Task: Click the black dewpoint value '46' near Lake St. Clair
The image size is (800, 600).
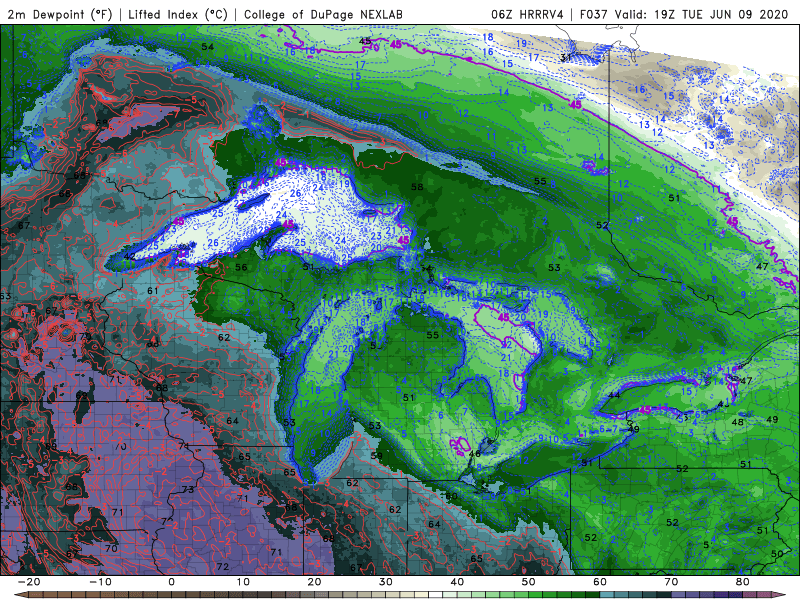Action: tap(474, 454)
